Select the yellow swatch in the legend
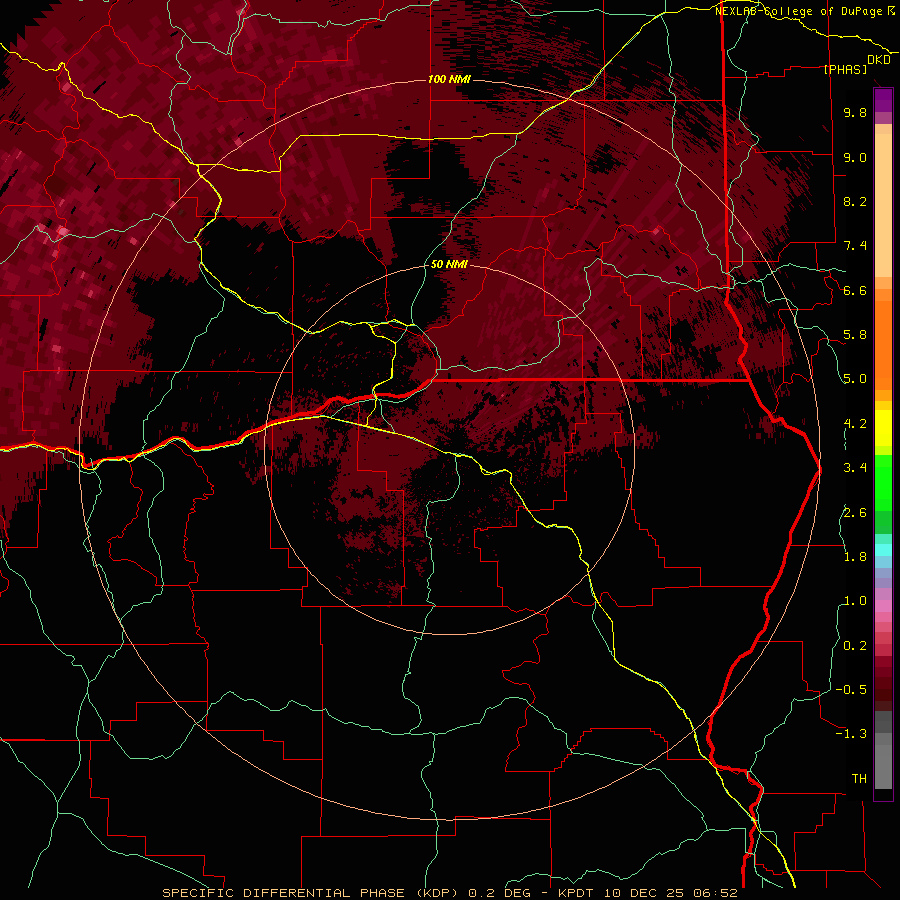The image size is (900, 900). [883, 428]
